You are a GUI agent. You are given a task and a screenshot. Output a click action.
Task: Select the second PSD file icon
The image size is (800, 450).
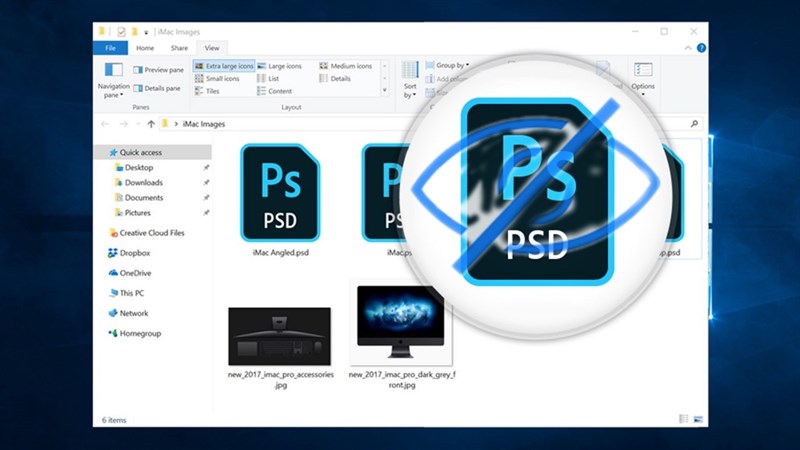pyautogui.click(x=385, y=193)
